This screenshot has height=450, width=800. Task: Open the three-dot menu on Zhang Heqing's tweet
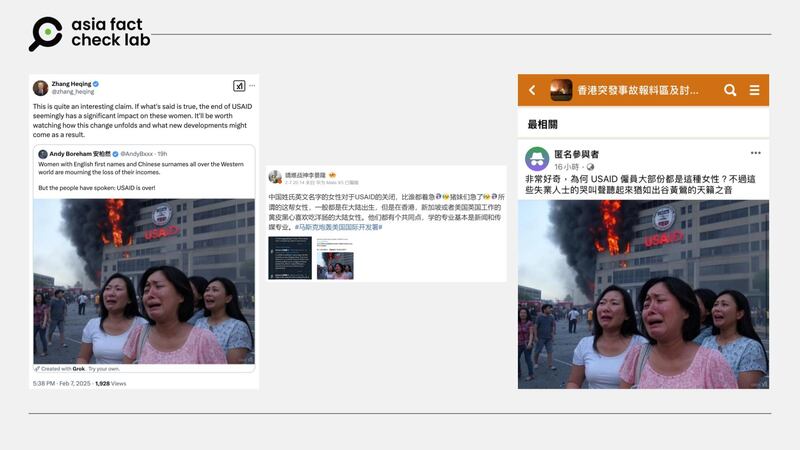(x=252, y=86)
